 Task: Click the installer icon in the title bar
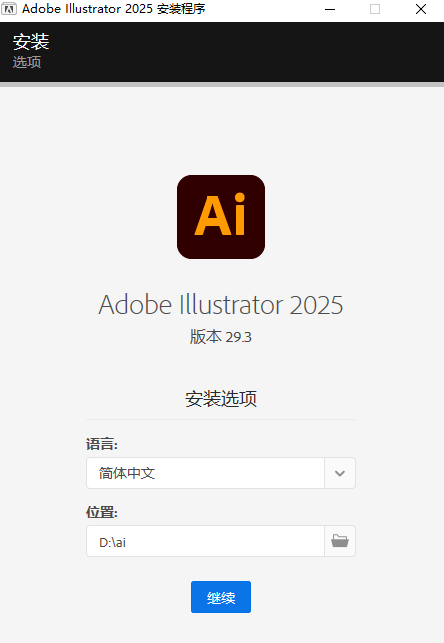[x=9, y=9]
